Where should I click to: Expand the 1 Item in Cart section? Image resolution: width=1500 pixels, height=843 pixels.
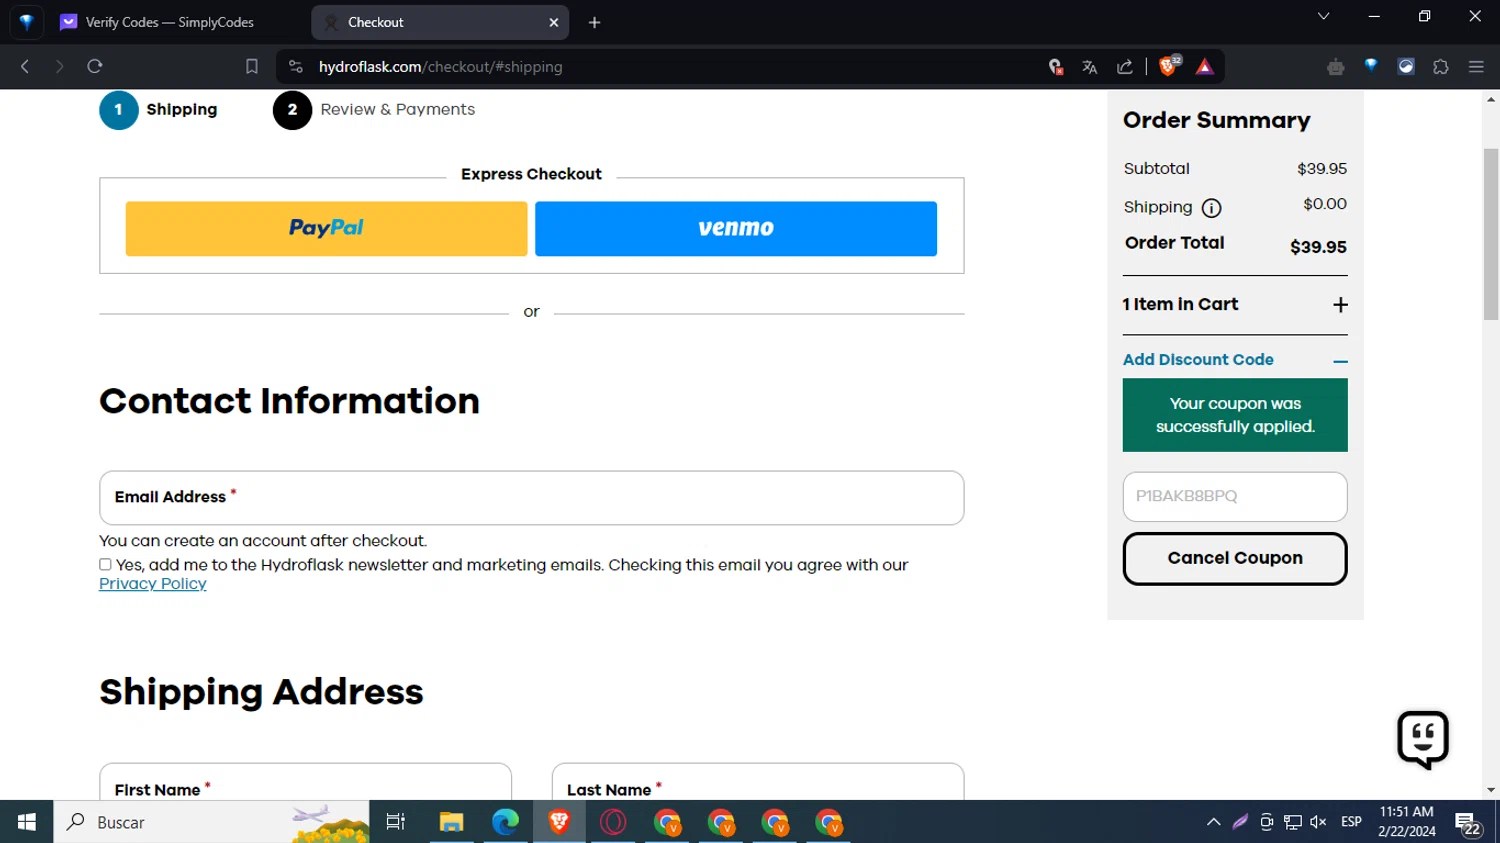click(1235, 304)
